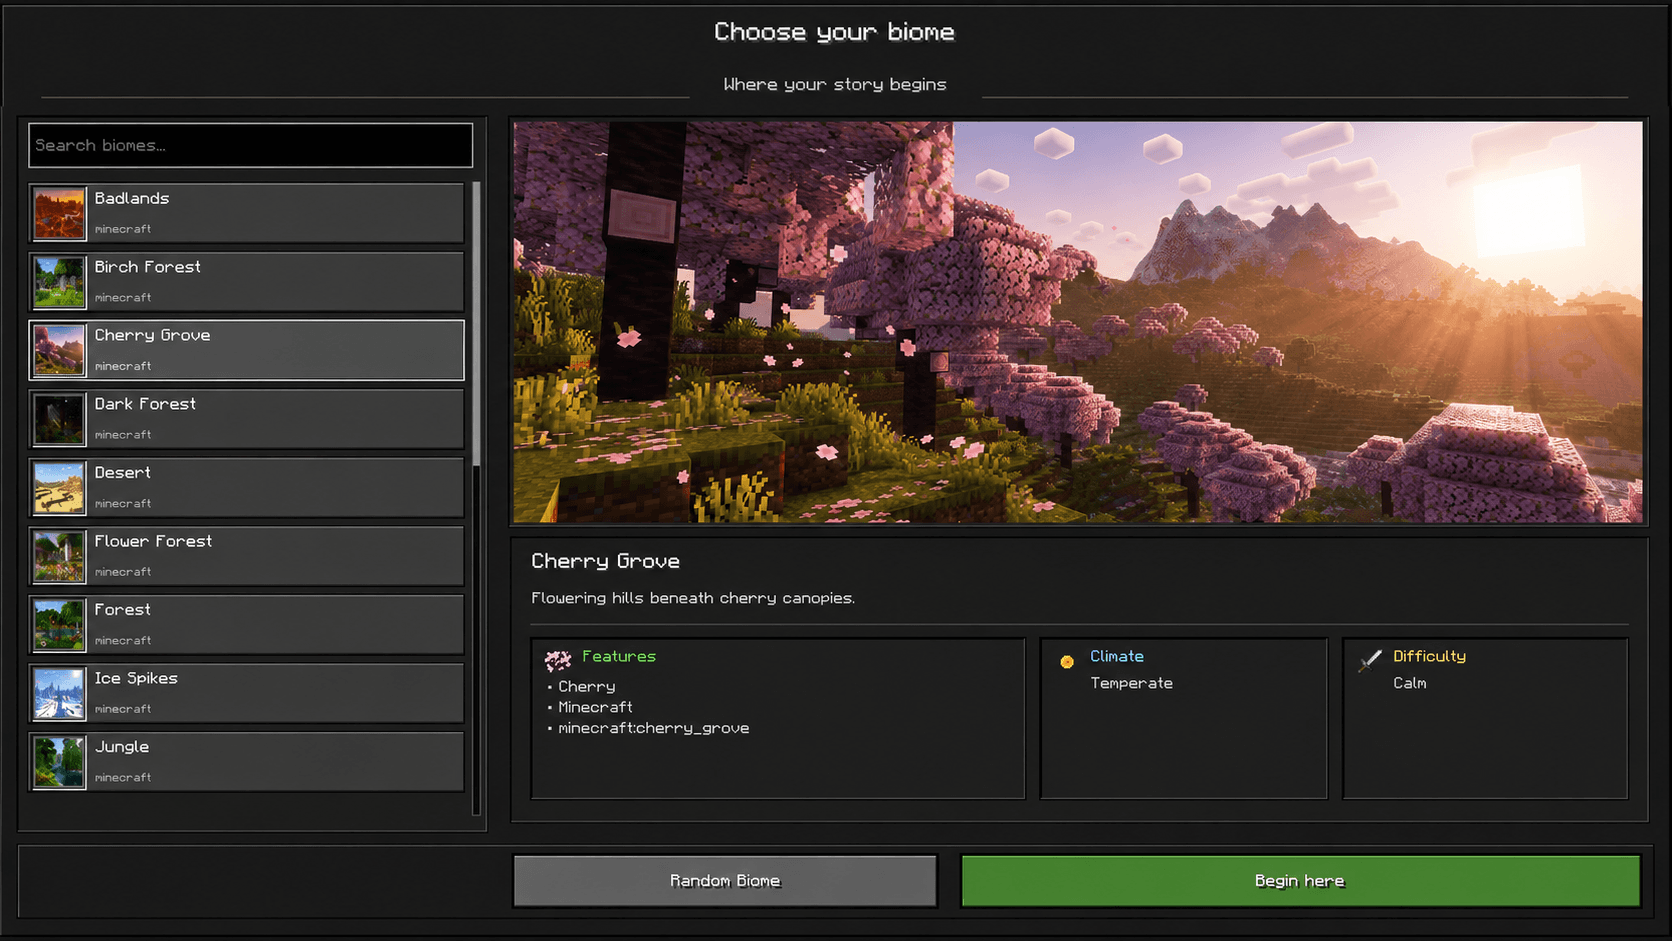Click the 'minecraft' label under Cherry Grove
The image size is (1672, 941).
[123, 366]
